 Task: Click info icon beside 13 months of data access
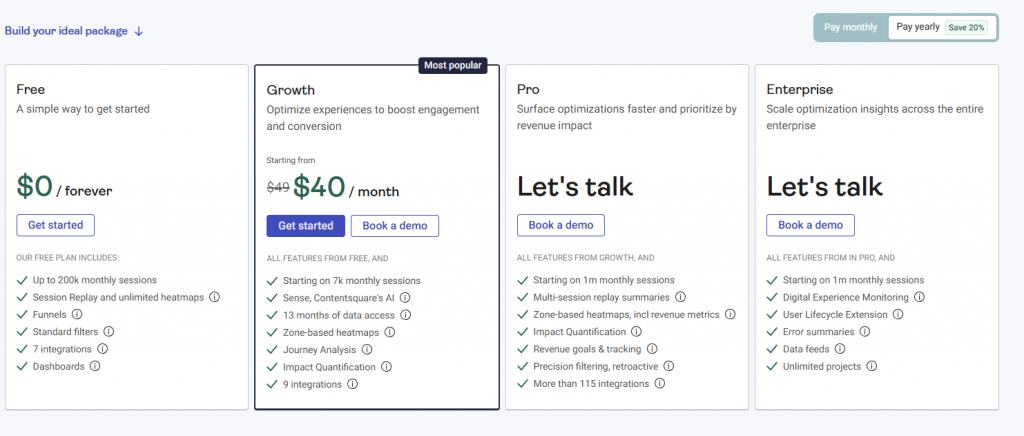(405, 315)
